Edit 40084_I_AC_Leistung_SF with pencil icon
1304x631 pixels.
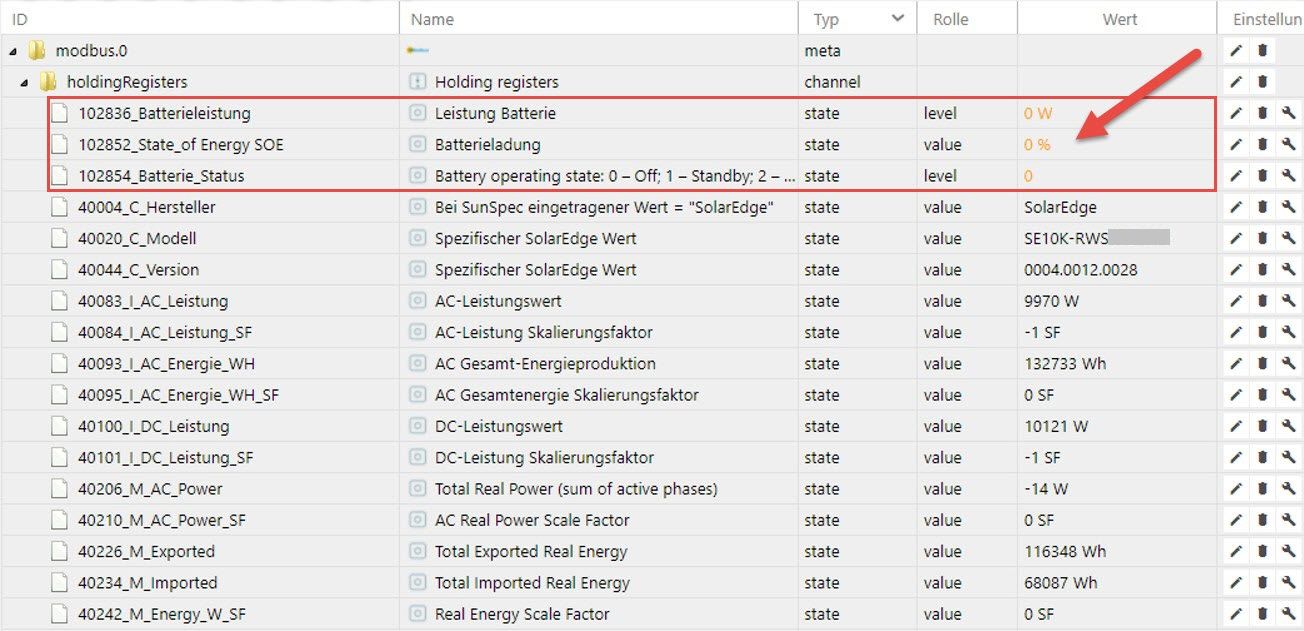(1236, 332)
